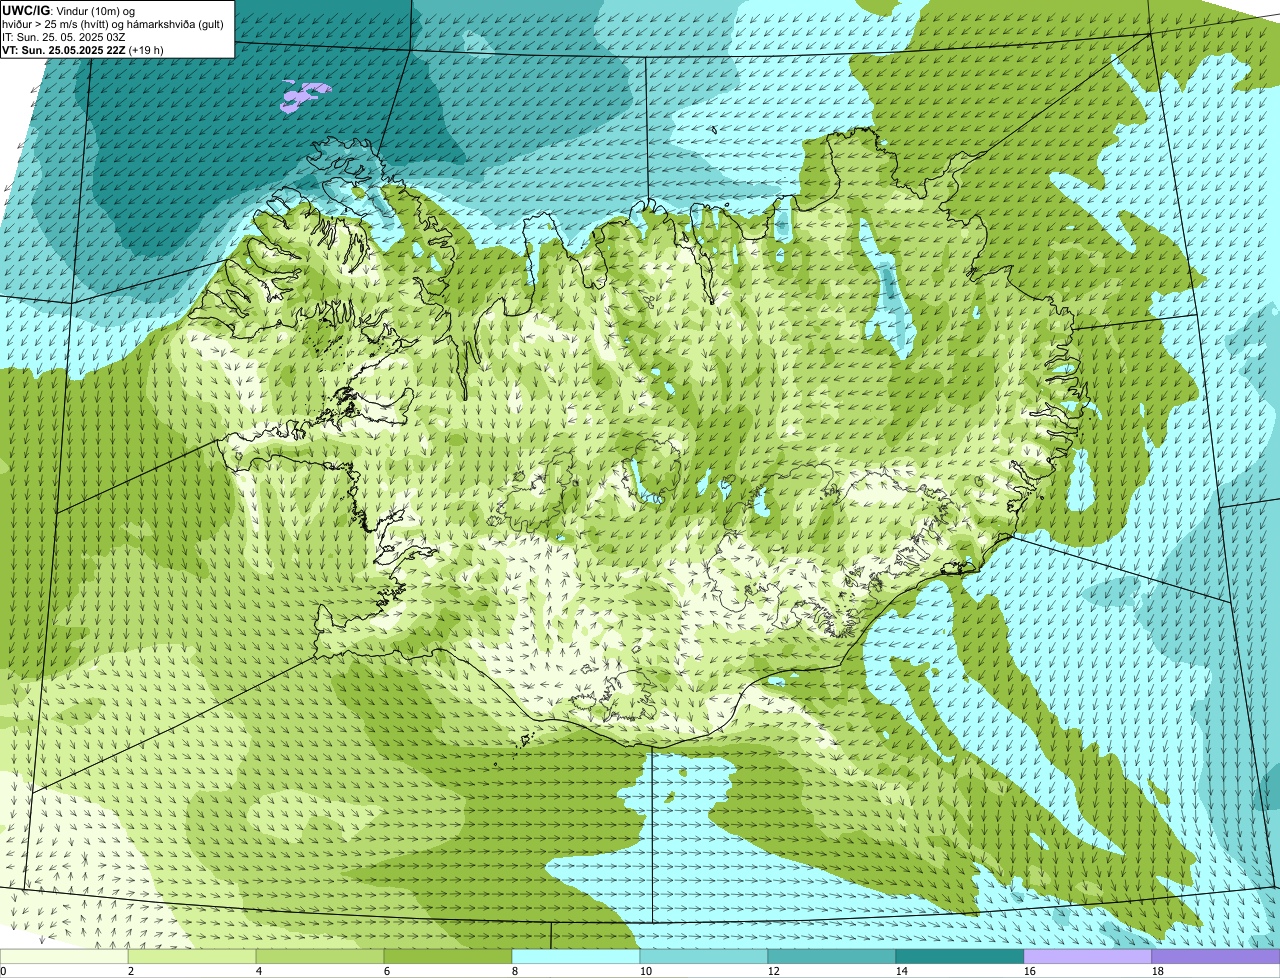1280x978 pixels.
Task: Click the '18' tick label on the color scale
Action: [1158, 971]
